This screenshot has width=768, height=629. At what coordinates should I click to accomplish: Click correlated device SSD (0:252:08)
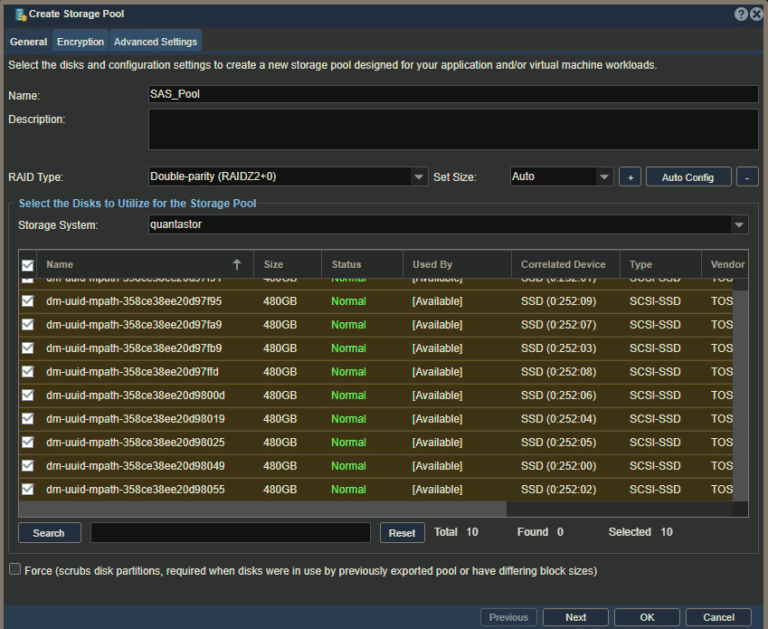coord(558,372)
